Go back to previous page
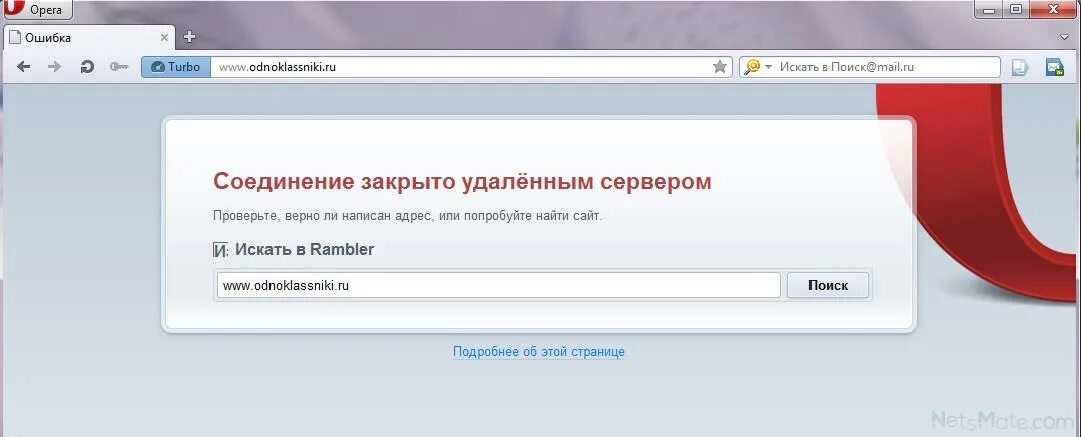The width and height of the screenshot is (1081, 437). point(23,67)
